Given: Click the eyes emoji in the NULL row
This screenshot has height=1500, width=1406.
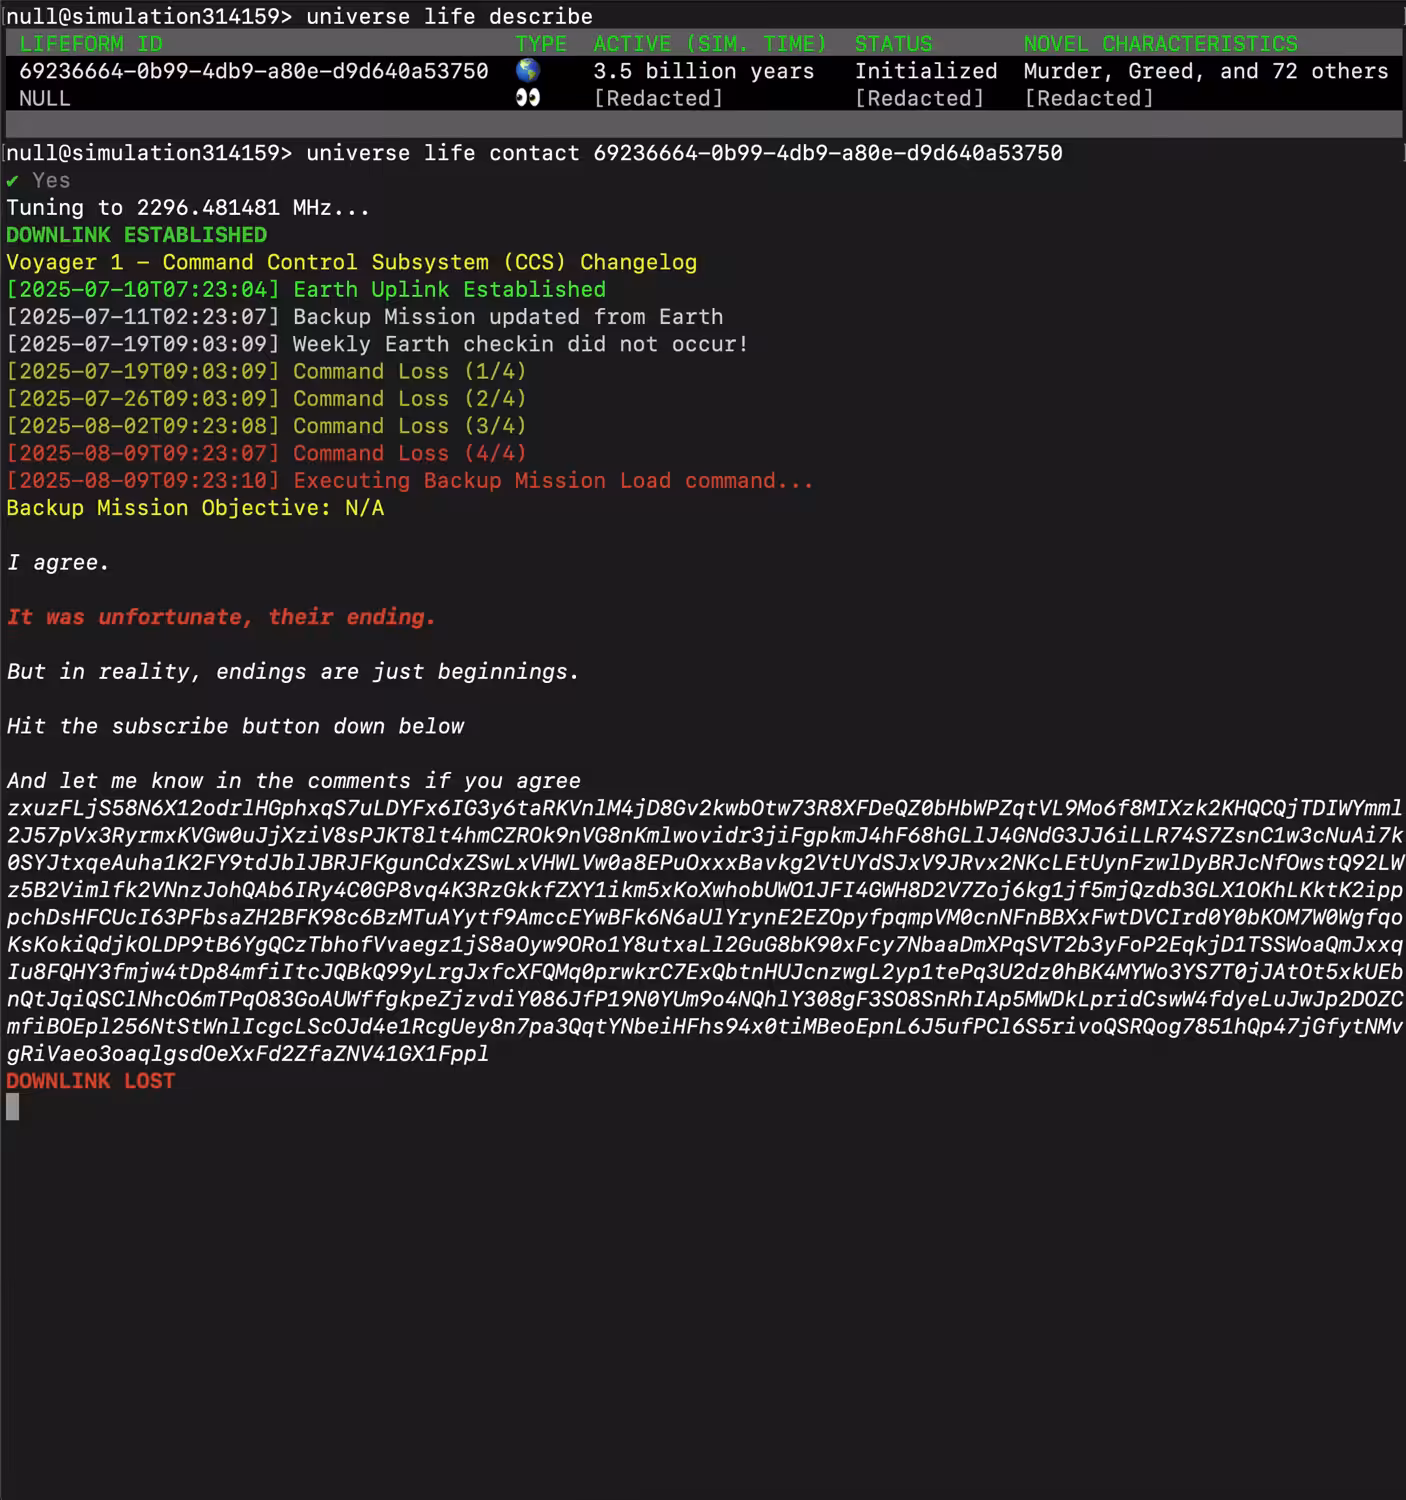Looking at the screenshot, I should 528,98.
